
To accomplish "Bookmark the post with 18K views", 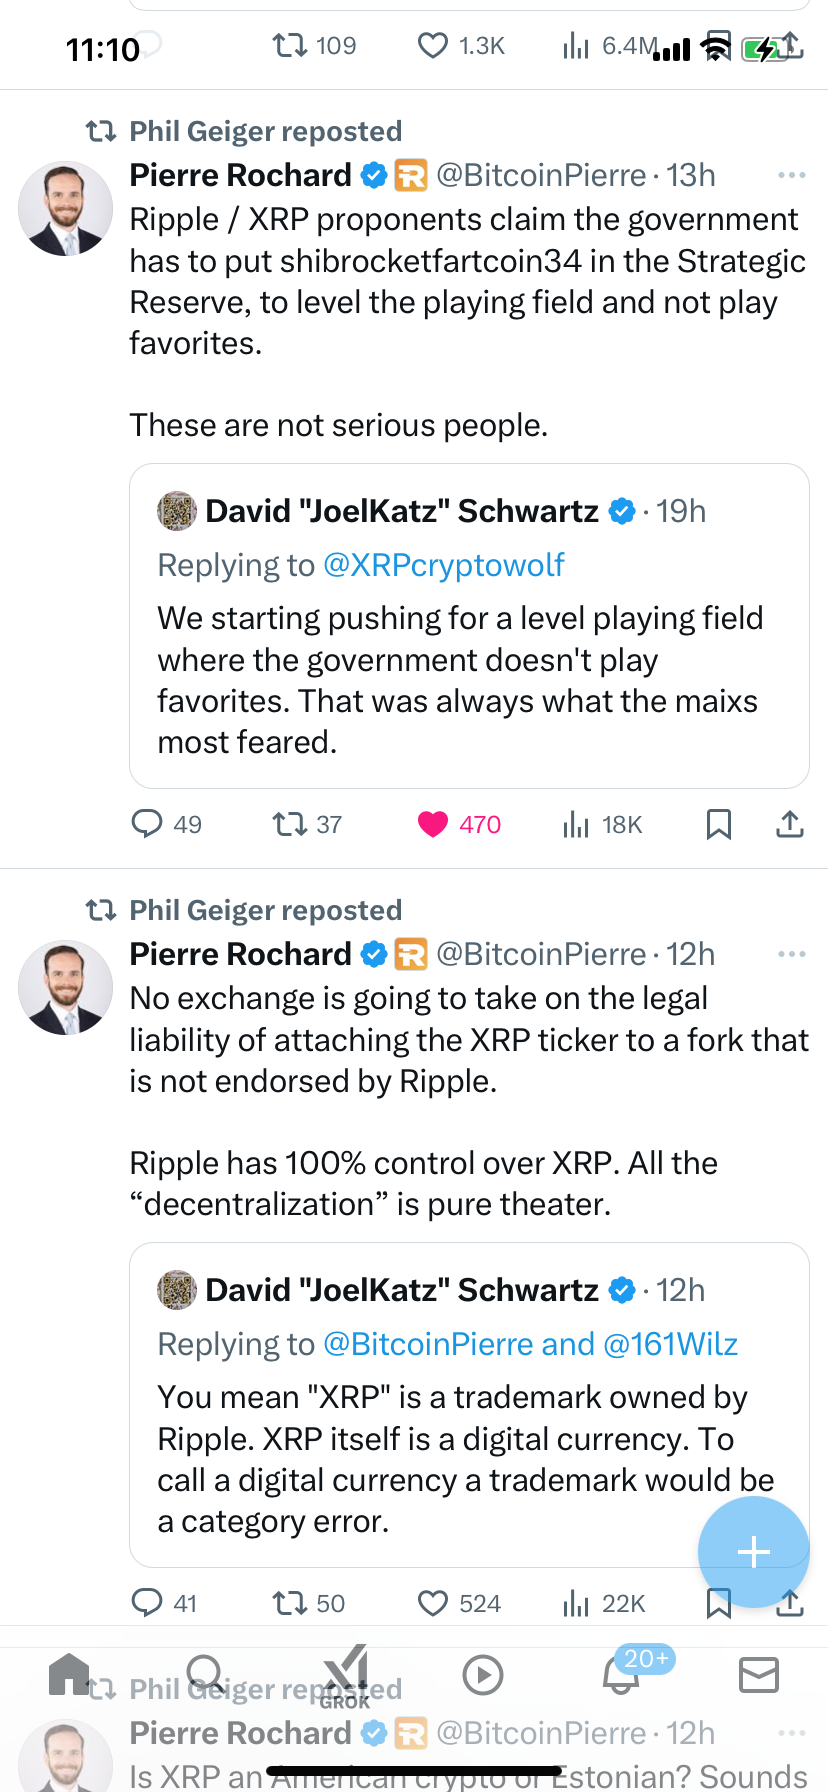I will point(718,824).
